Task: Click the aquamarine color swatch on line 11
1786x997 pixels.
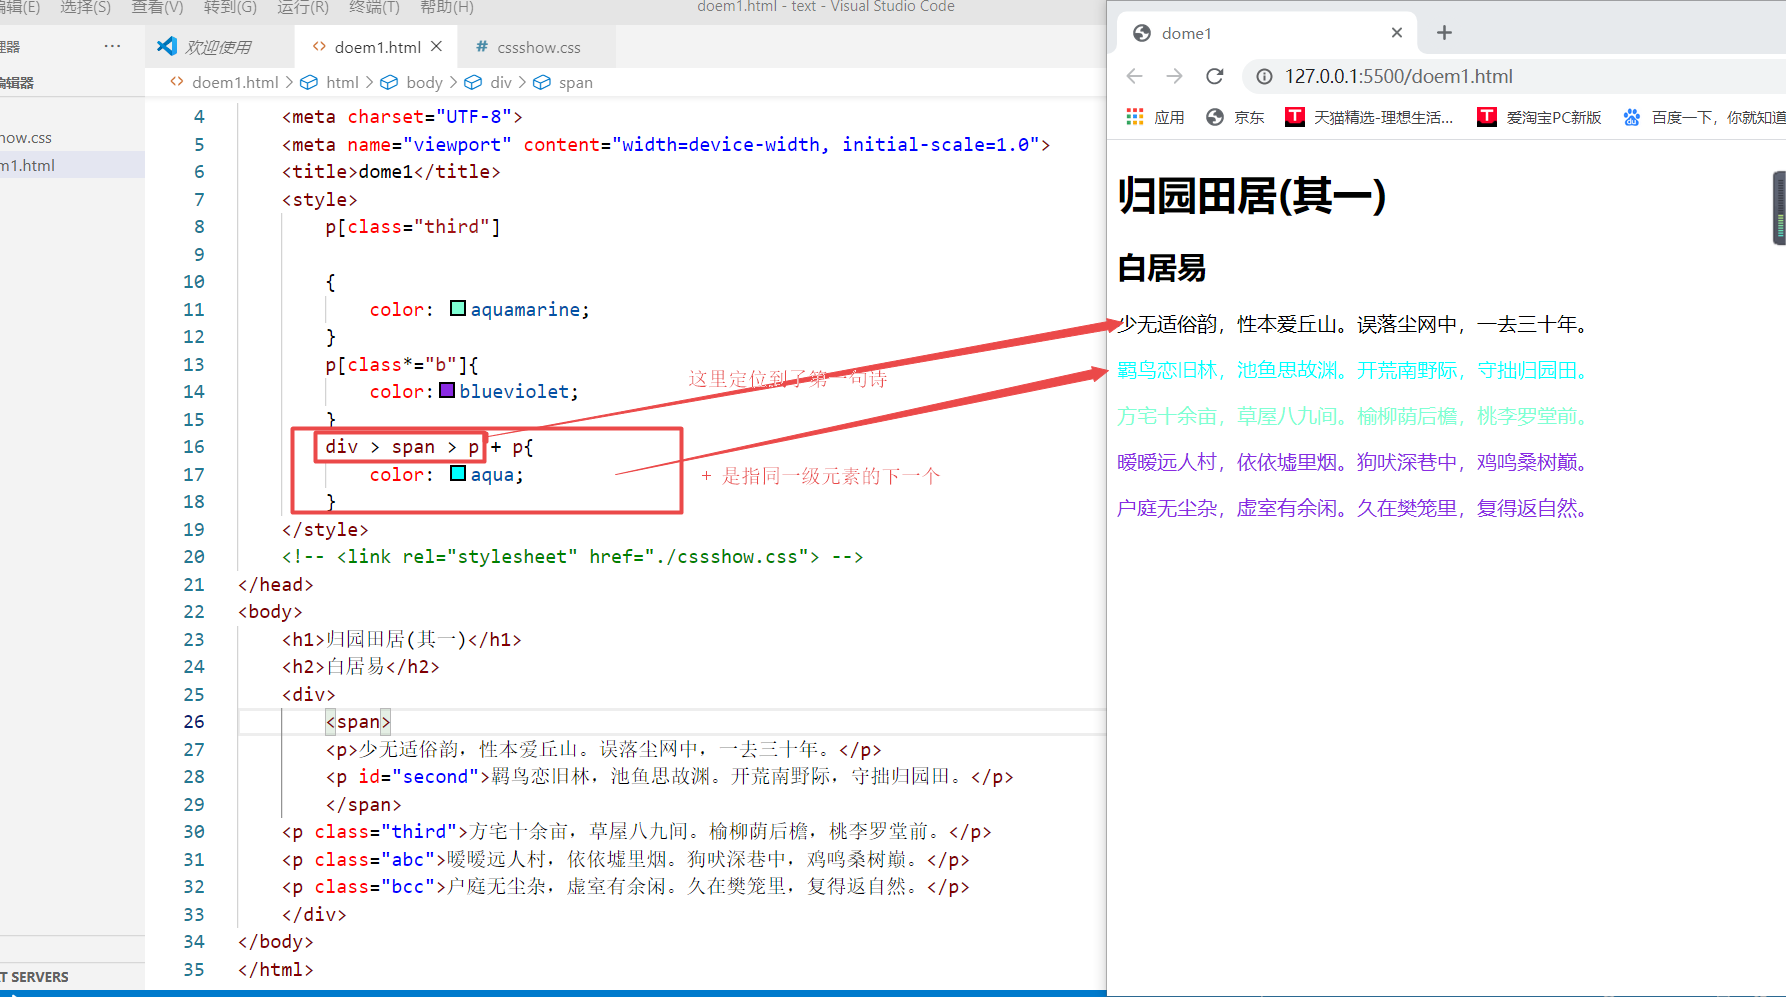Action: (457, 308)
